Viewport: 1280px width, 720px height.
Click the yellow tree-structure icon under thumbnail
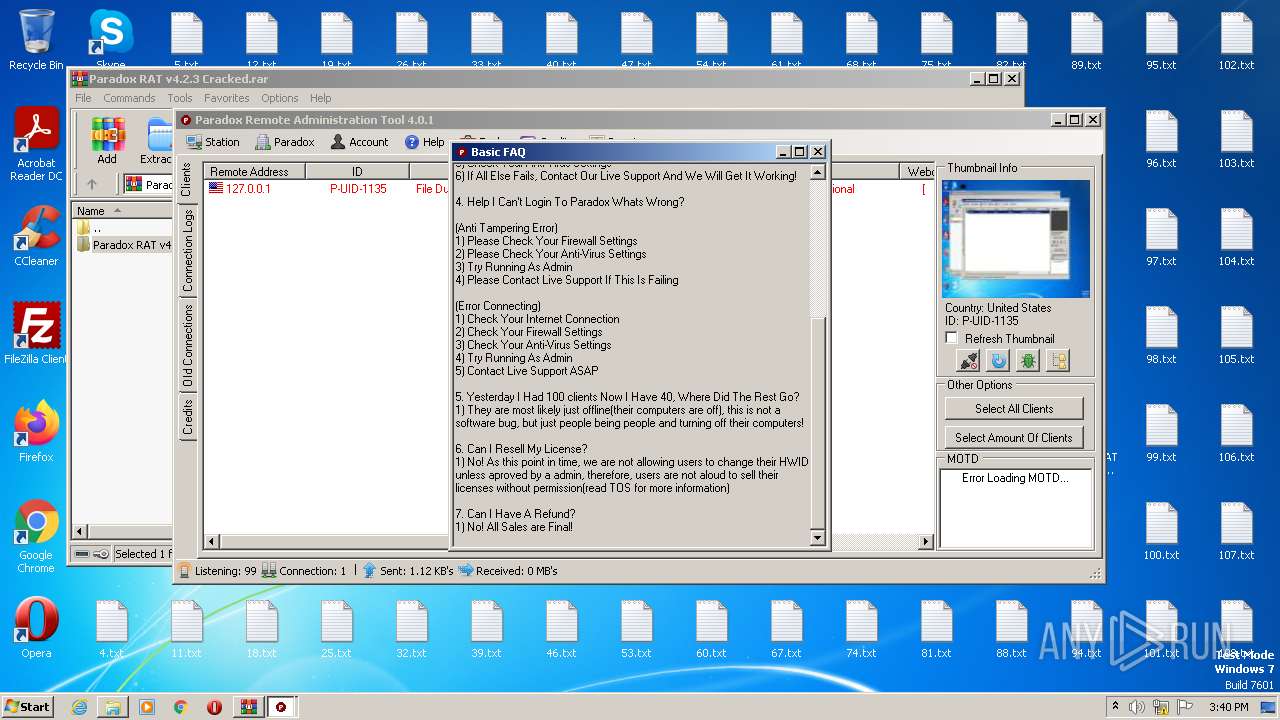click(x=1058, y=361)
